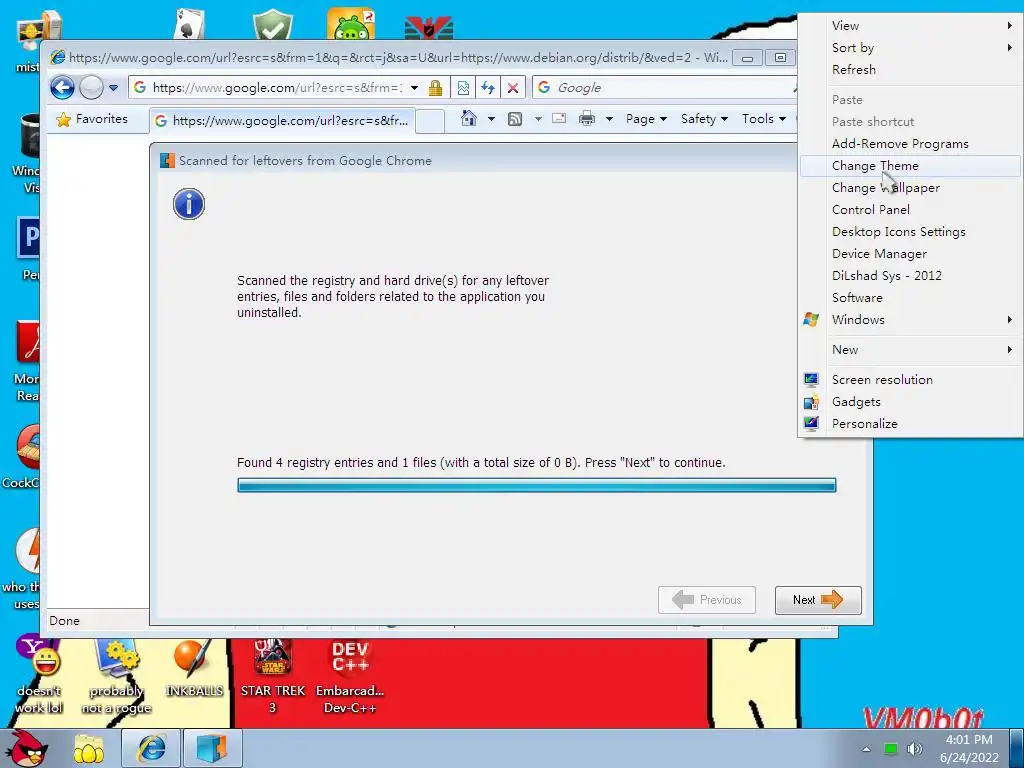Image resolution: width=1024 pixels, height=768 pixels.
Task: Expand the Home button dropdown
Action: pos(491,119)
